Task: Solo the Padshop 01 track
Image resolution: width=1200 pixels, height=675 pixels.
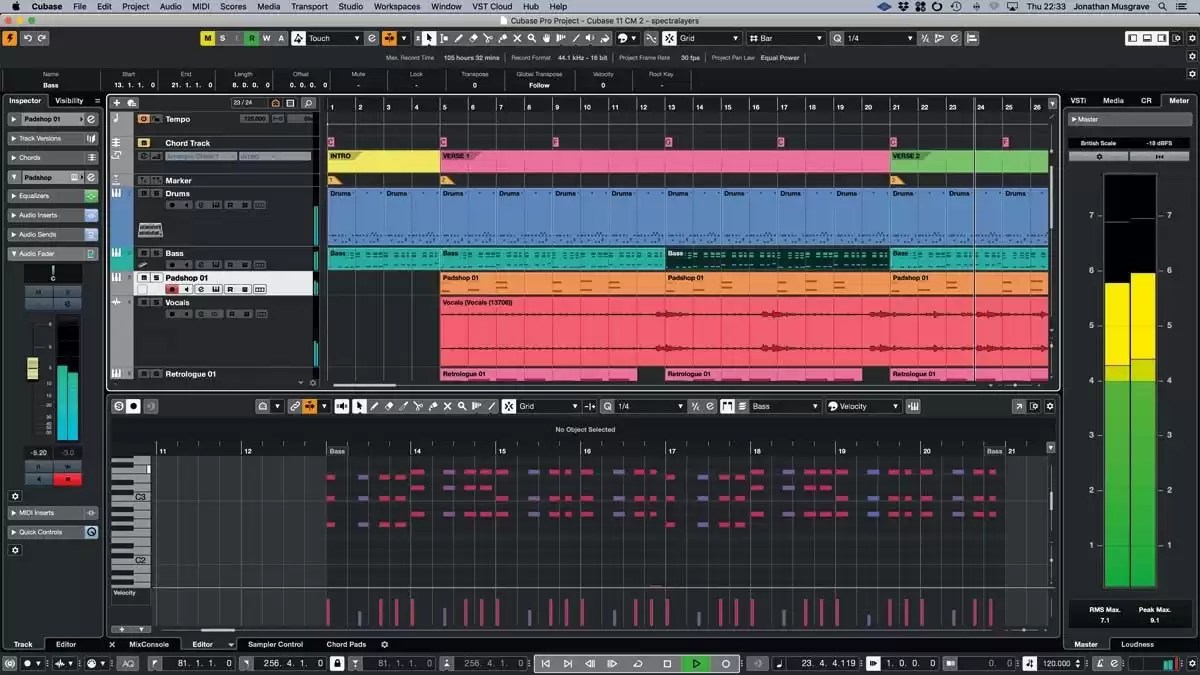Action: pos(156,278)
